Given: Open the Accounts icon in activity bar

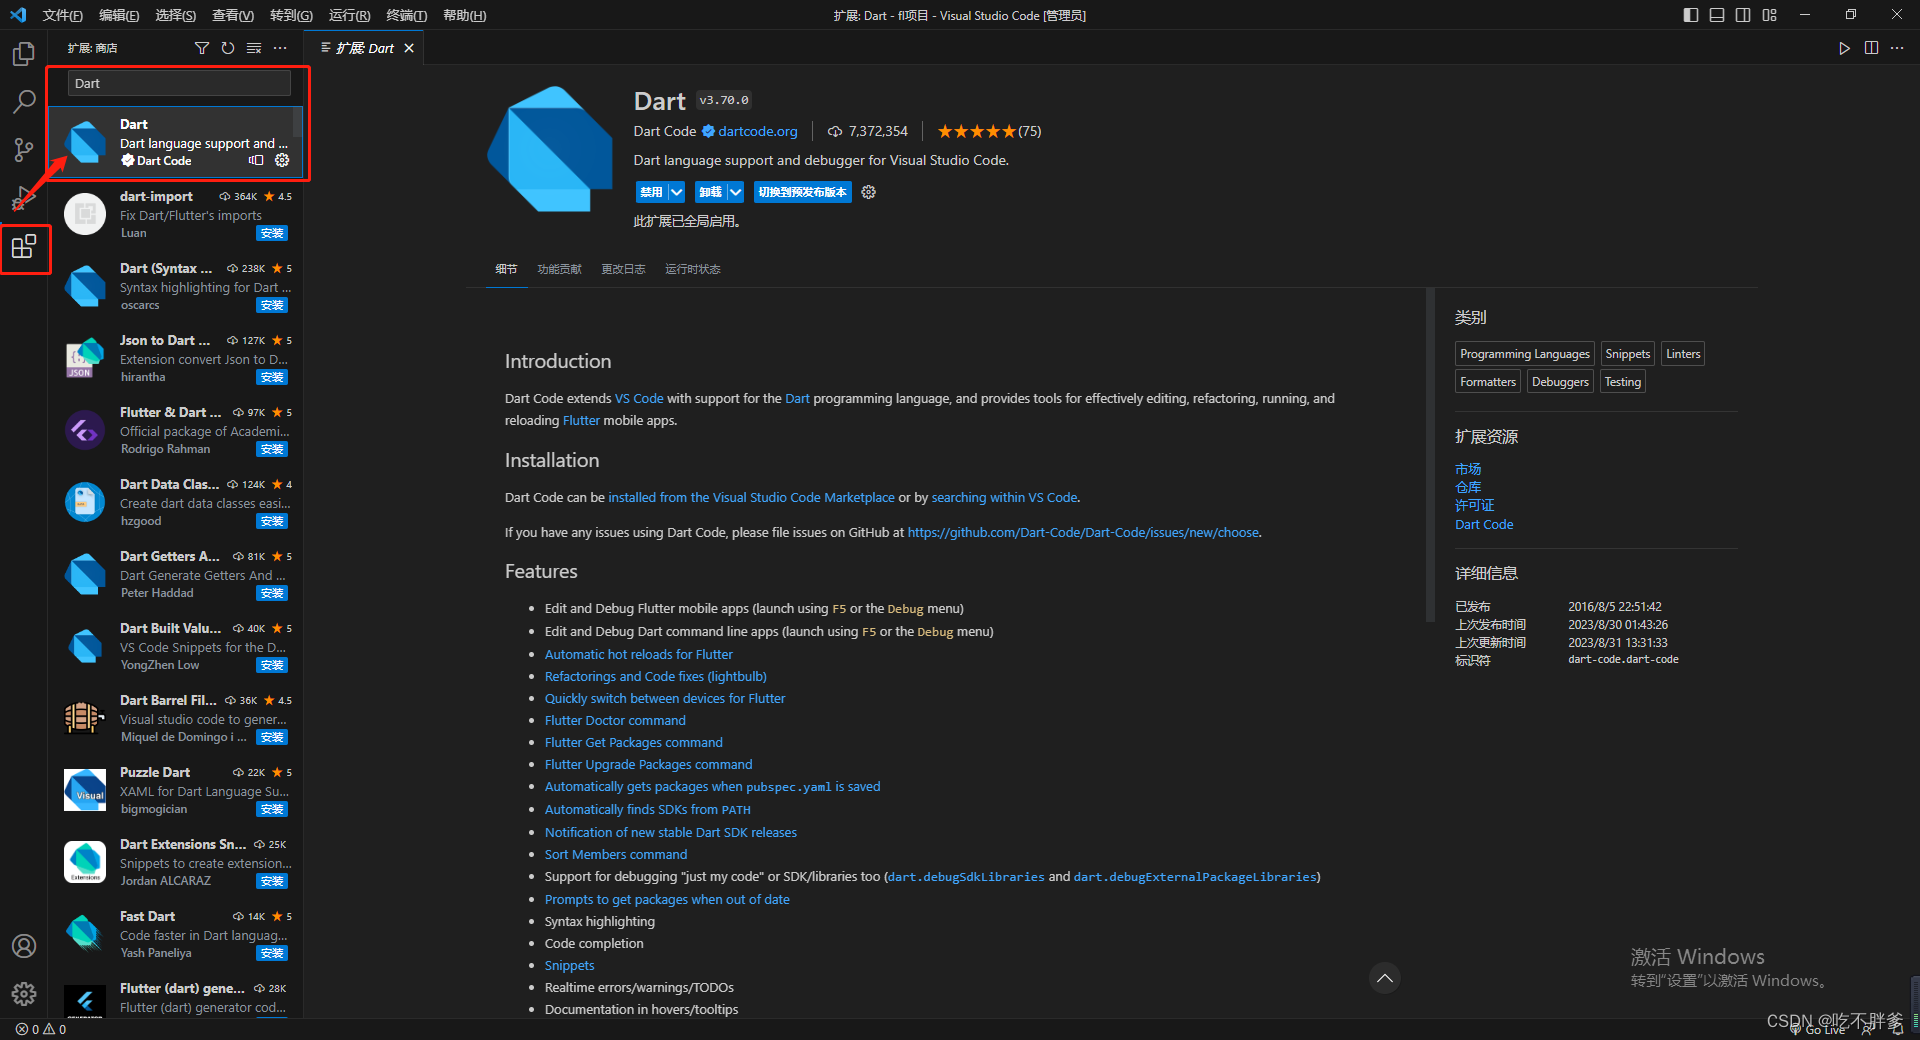Looking at the screenshot, I should (x=24, y=946).
